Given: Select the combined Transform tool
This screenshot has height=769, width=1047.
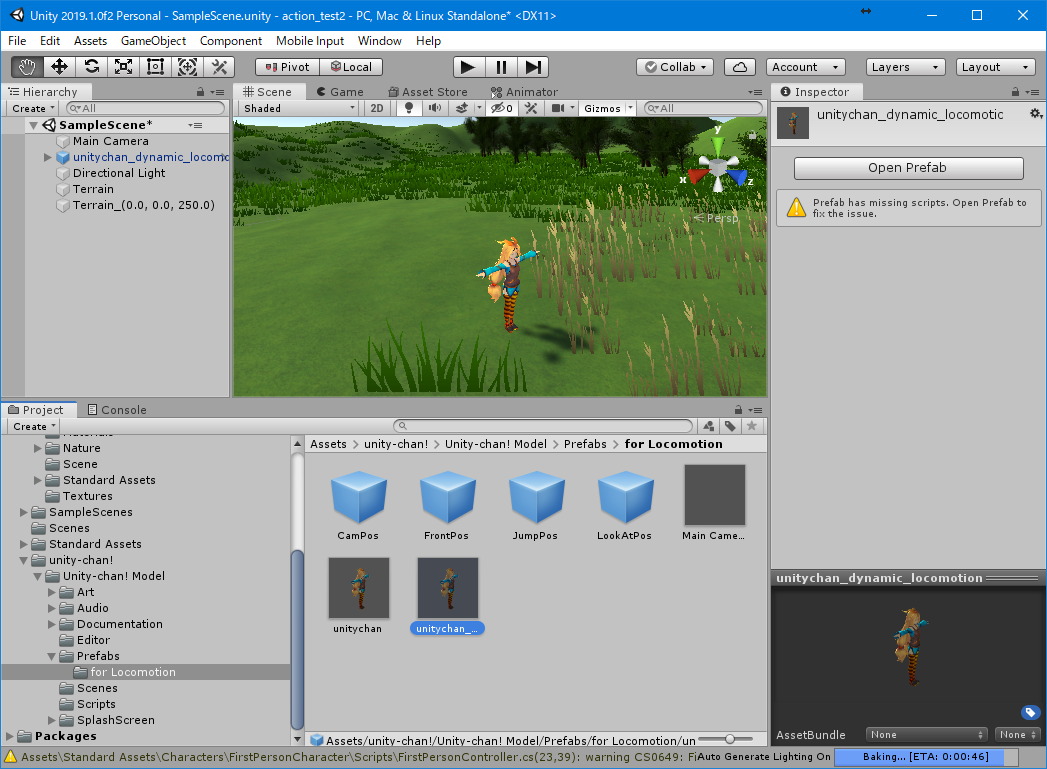Looking at the screenshot, I should [x=188, y=67].
